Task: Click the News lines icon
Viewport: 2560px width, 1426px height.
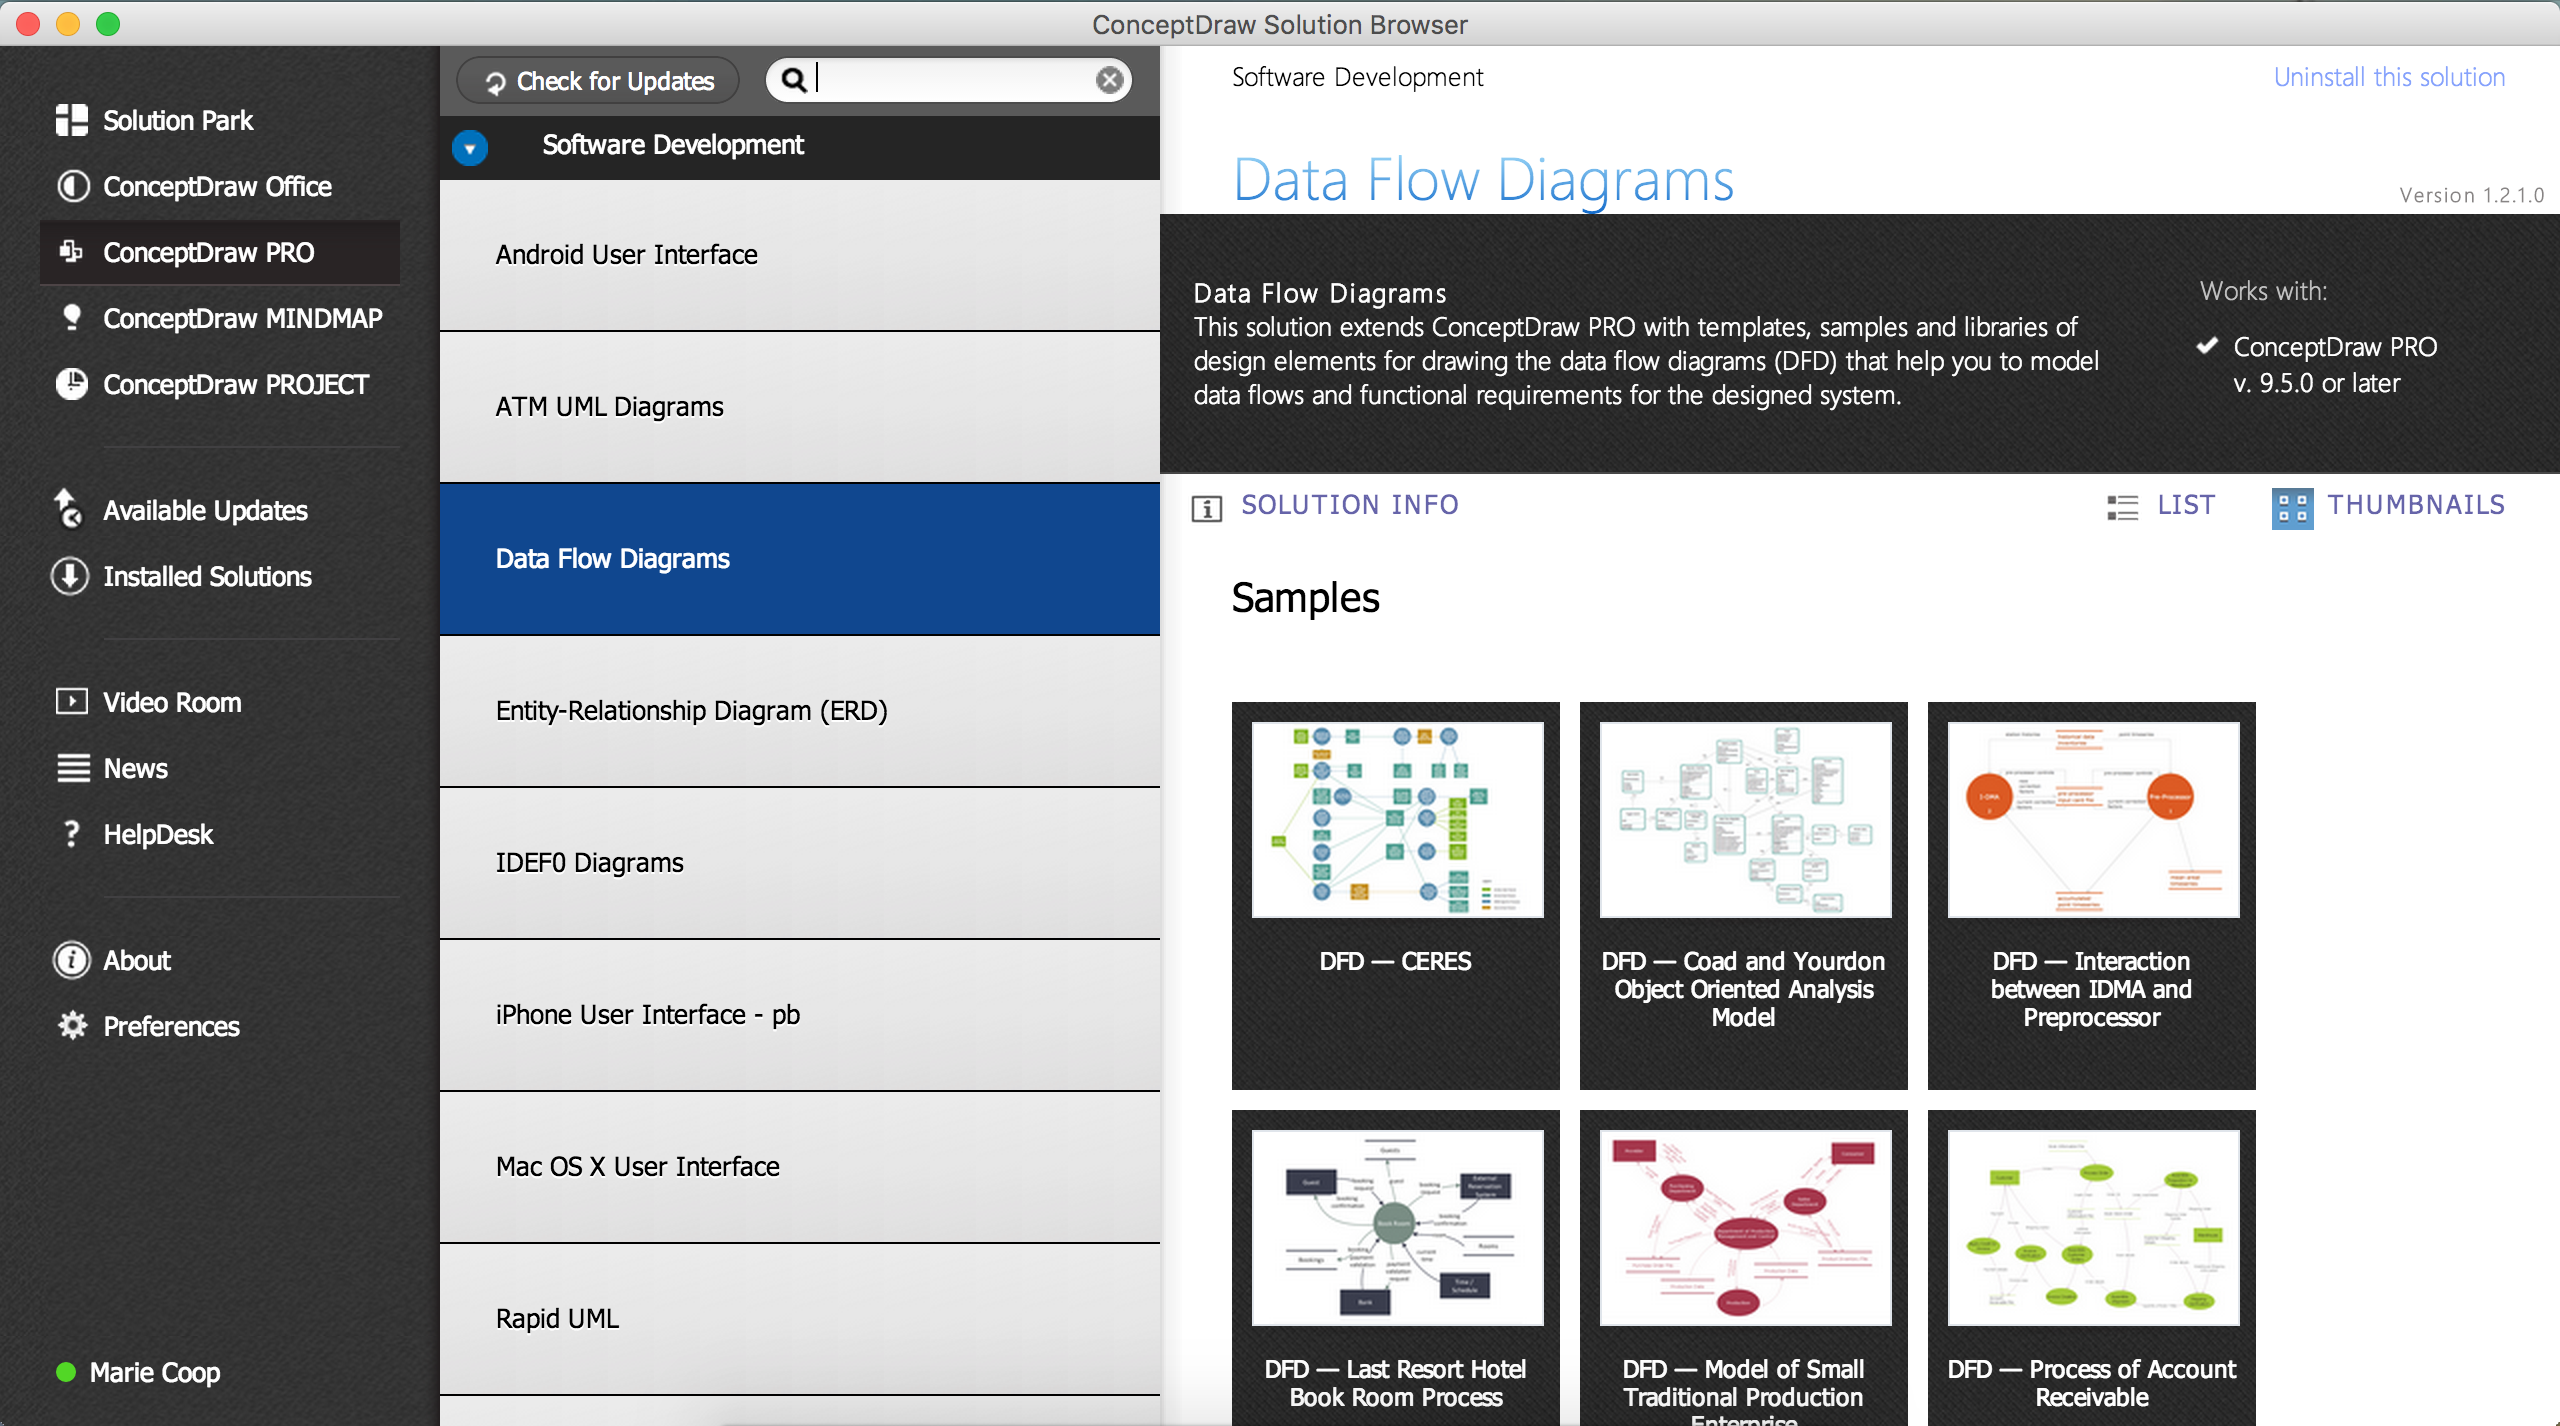Action: [x=73, y=768]
